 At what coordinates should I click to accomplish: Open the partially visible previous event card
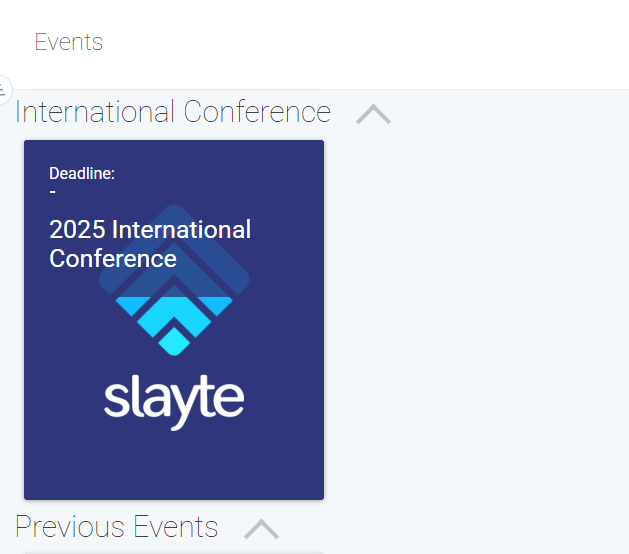pyautogui.click(x=174, y=553)
